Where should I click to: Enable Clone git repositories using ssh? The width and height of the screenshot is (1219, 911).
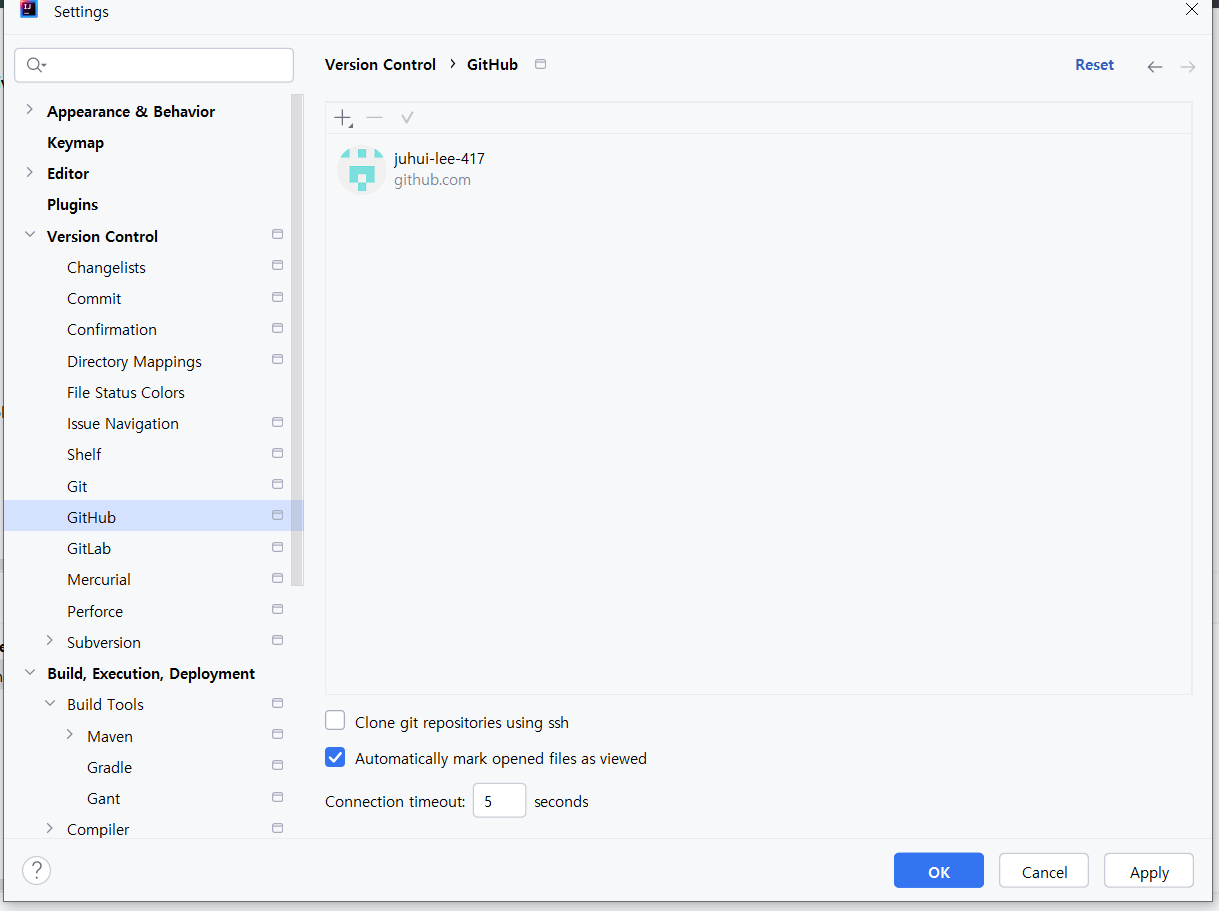click(335, 721)
